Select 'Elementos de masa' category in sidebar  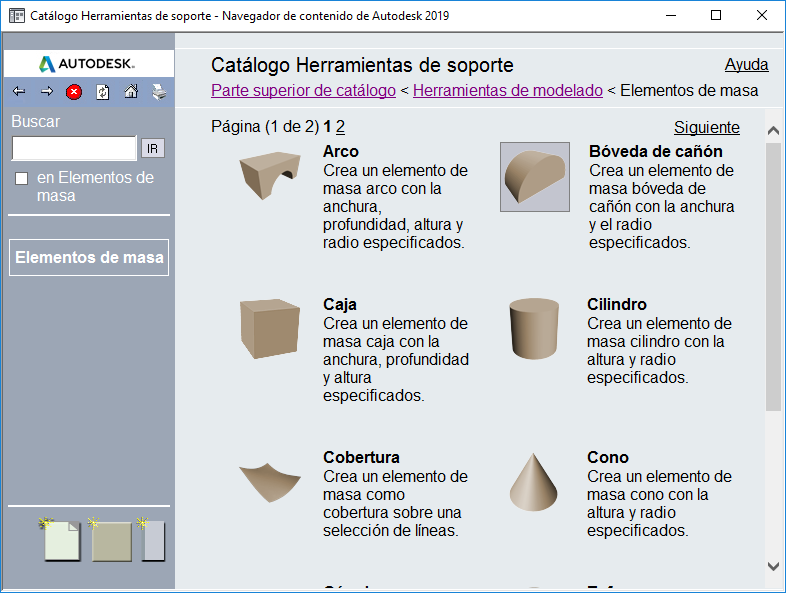click(89, 257)
